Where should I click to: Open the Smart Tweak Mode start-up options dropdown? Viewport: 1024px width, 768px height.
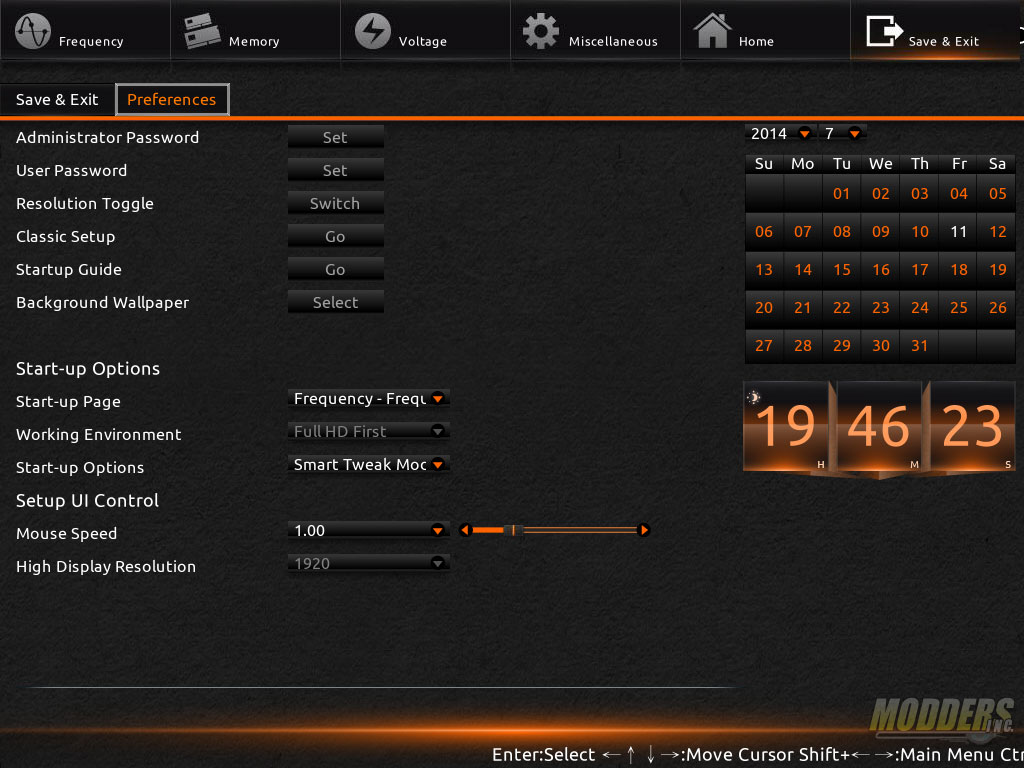[x=368, y=464]
